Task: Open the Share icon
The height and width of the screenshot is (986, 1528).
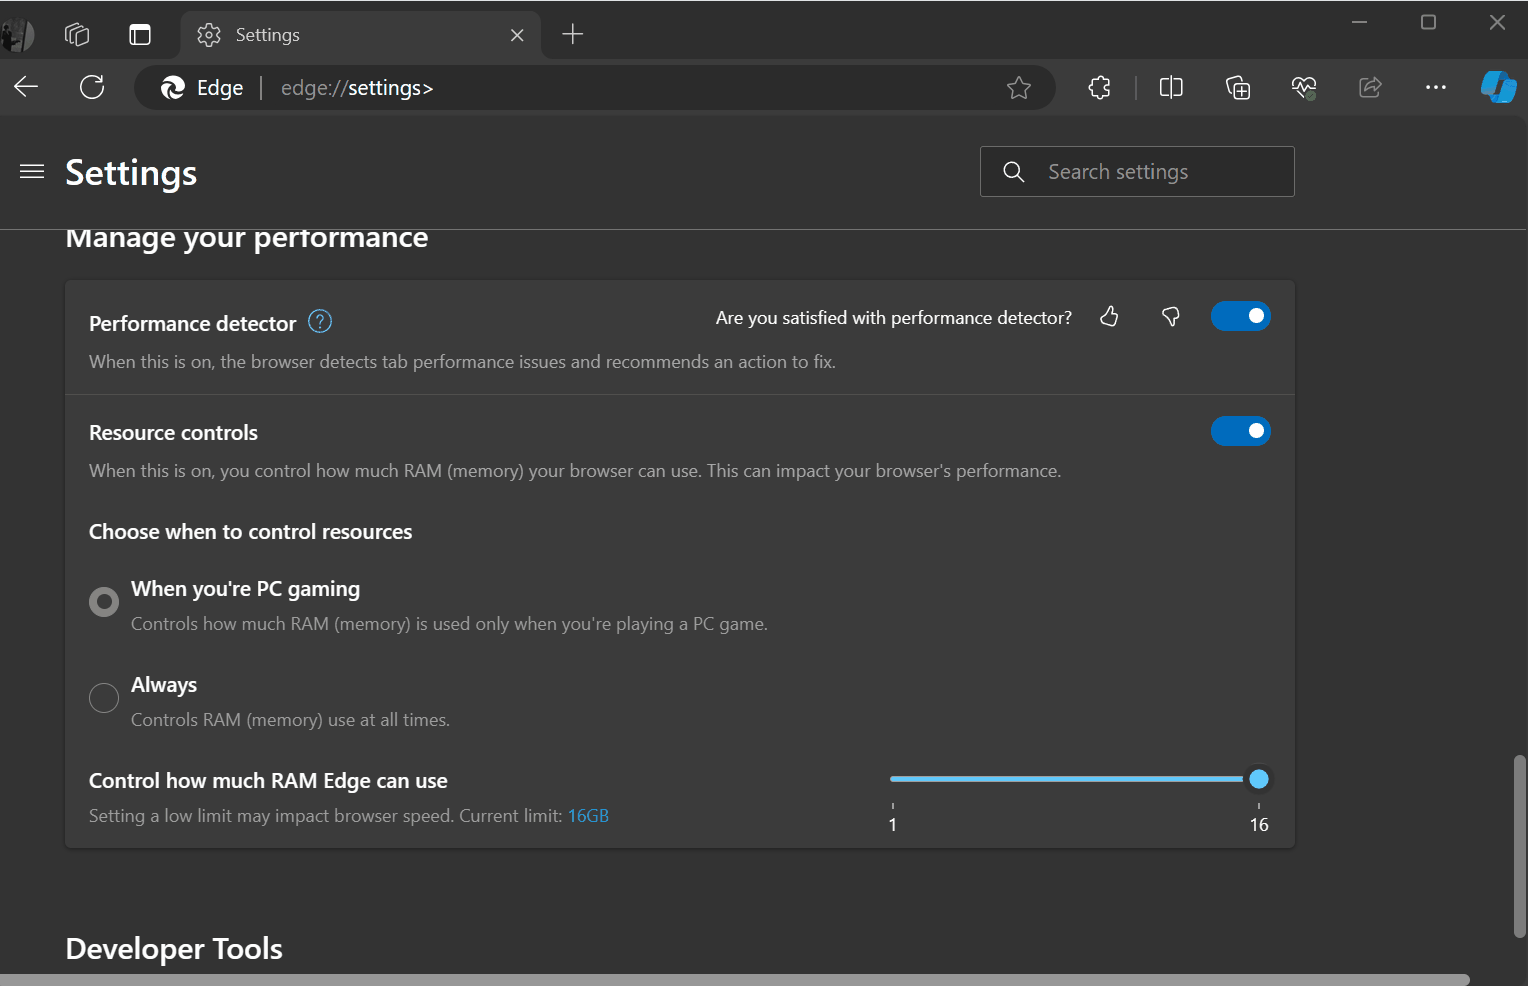Action: [1369, 87]
